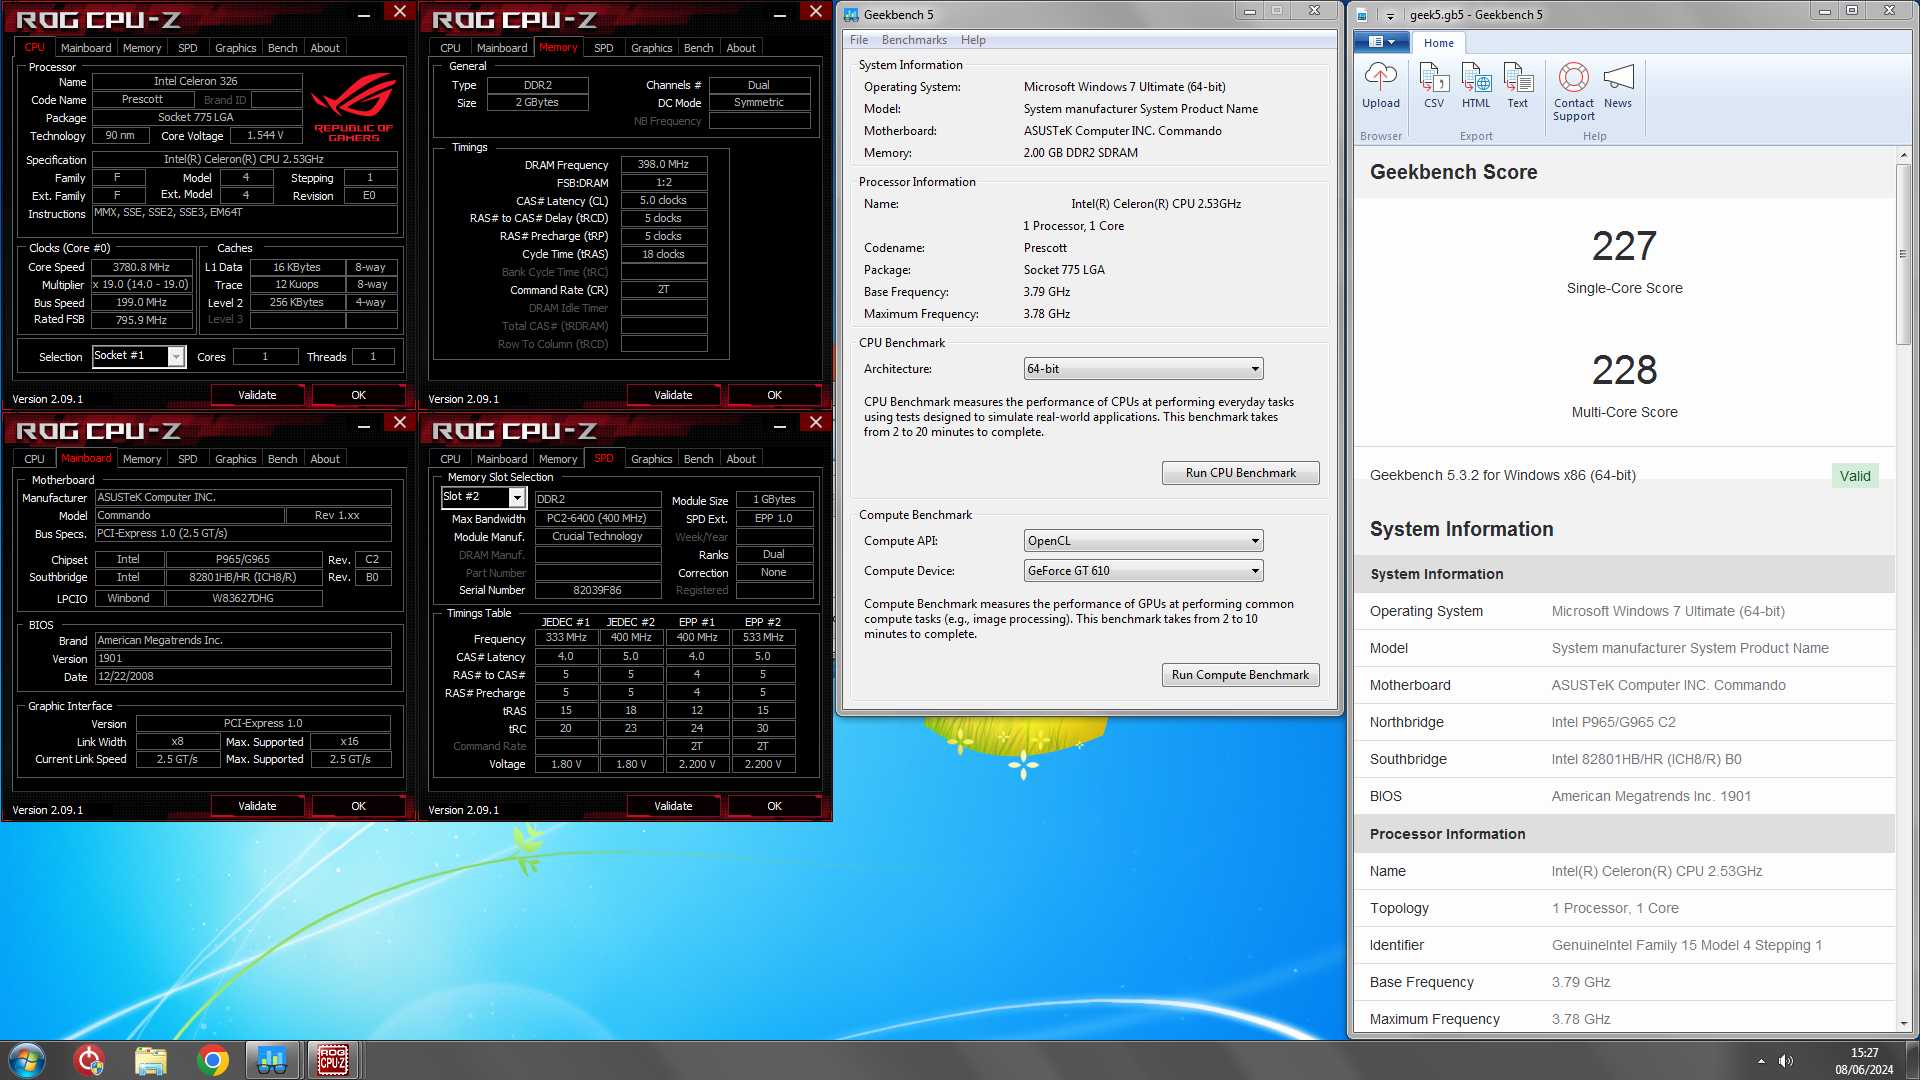1920x1080 pixels.
Task: Click the Core Speed value 3780.8 MHz
Action: click(x=141, y=267)
